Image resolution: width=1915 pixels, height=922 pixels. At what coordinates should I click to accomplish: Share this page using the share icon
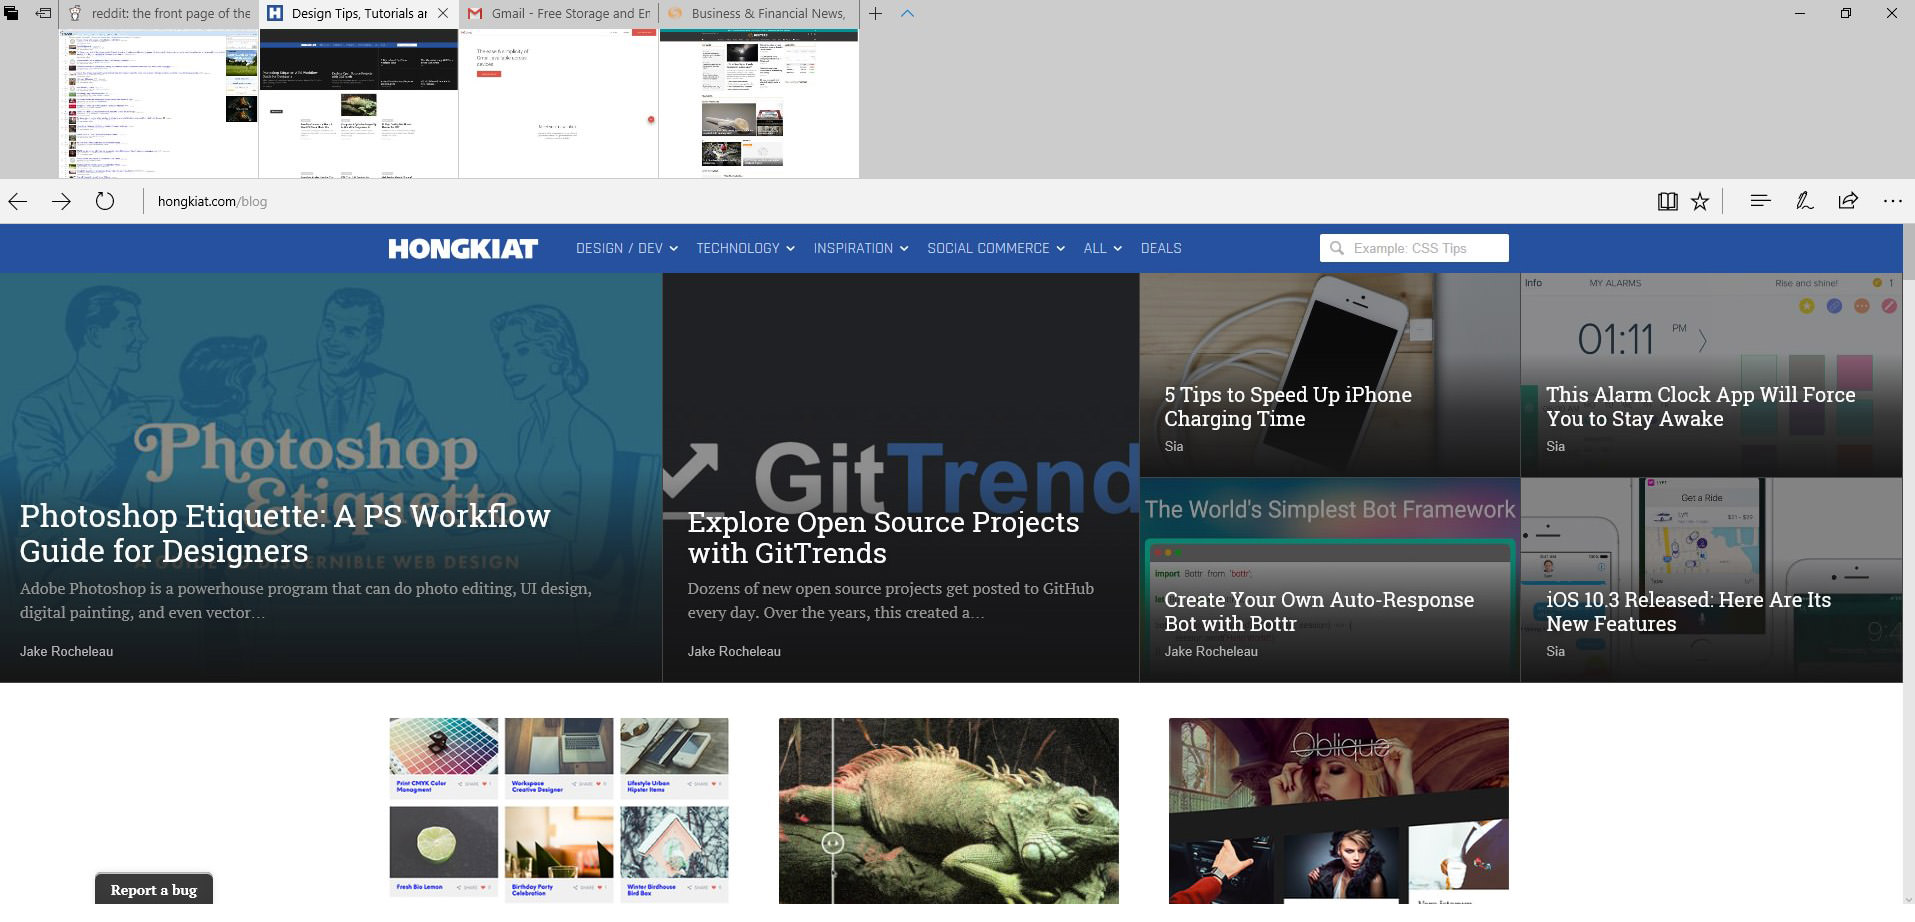(1848, 201)
